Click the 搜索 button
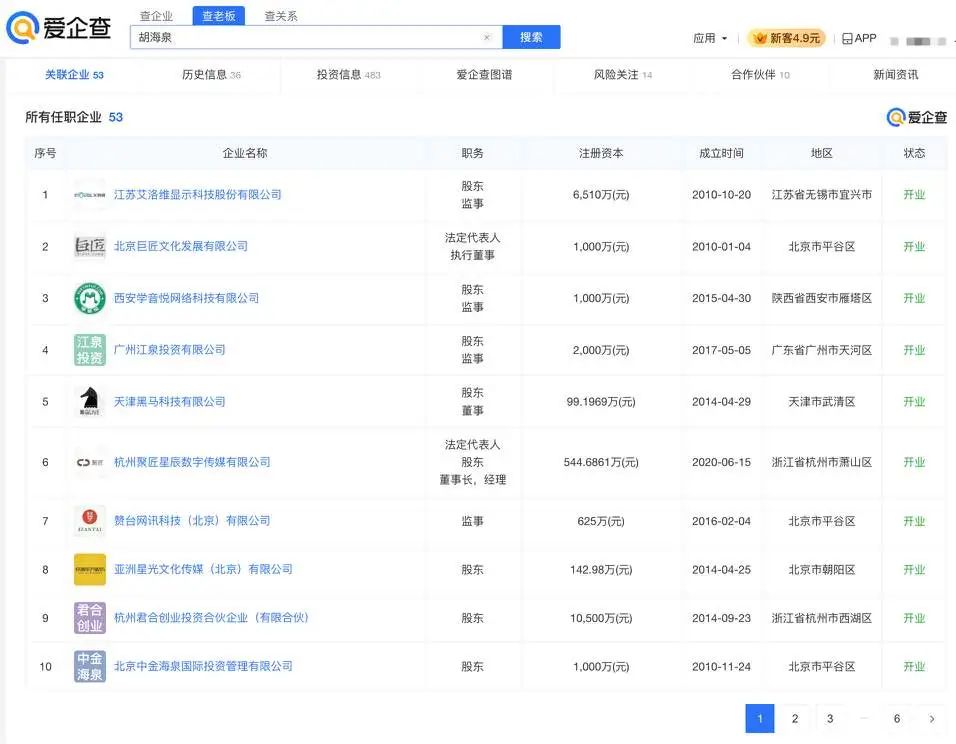This screenshot has height=744, width=956. pyautogui.click(x=531, y=36)
